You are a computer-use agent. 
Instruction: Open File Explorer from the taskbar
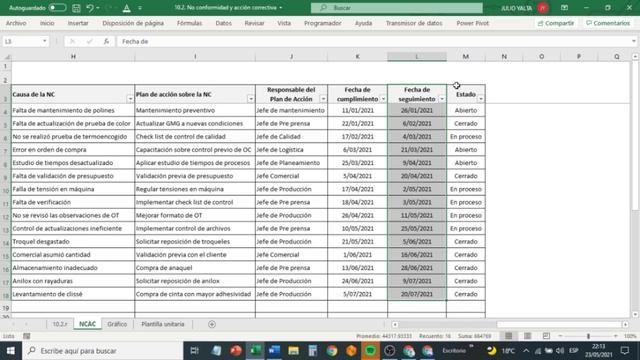[293, 351]
